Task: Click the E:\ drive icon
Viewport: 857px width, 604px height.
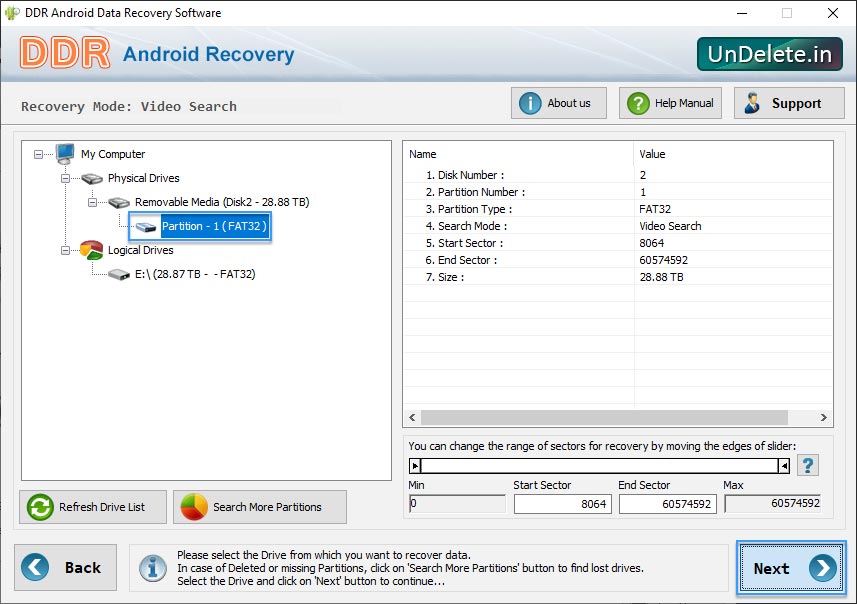Action: (x=119, y=274)
